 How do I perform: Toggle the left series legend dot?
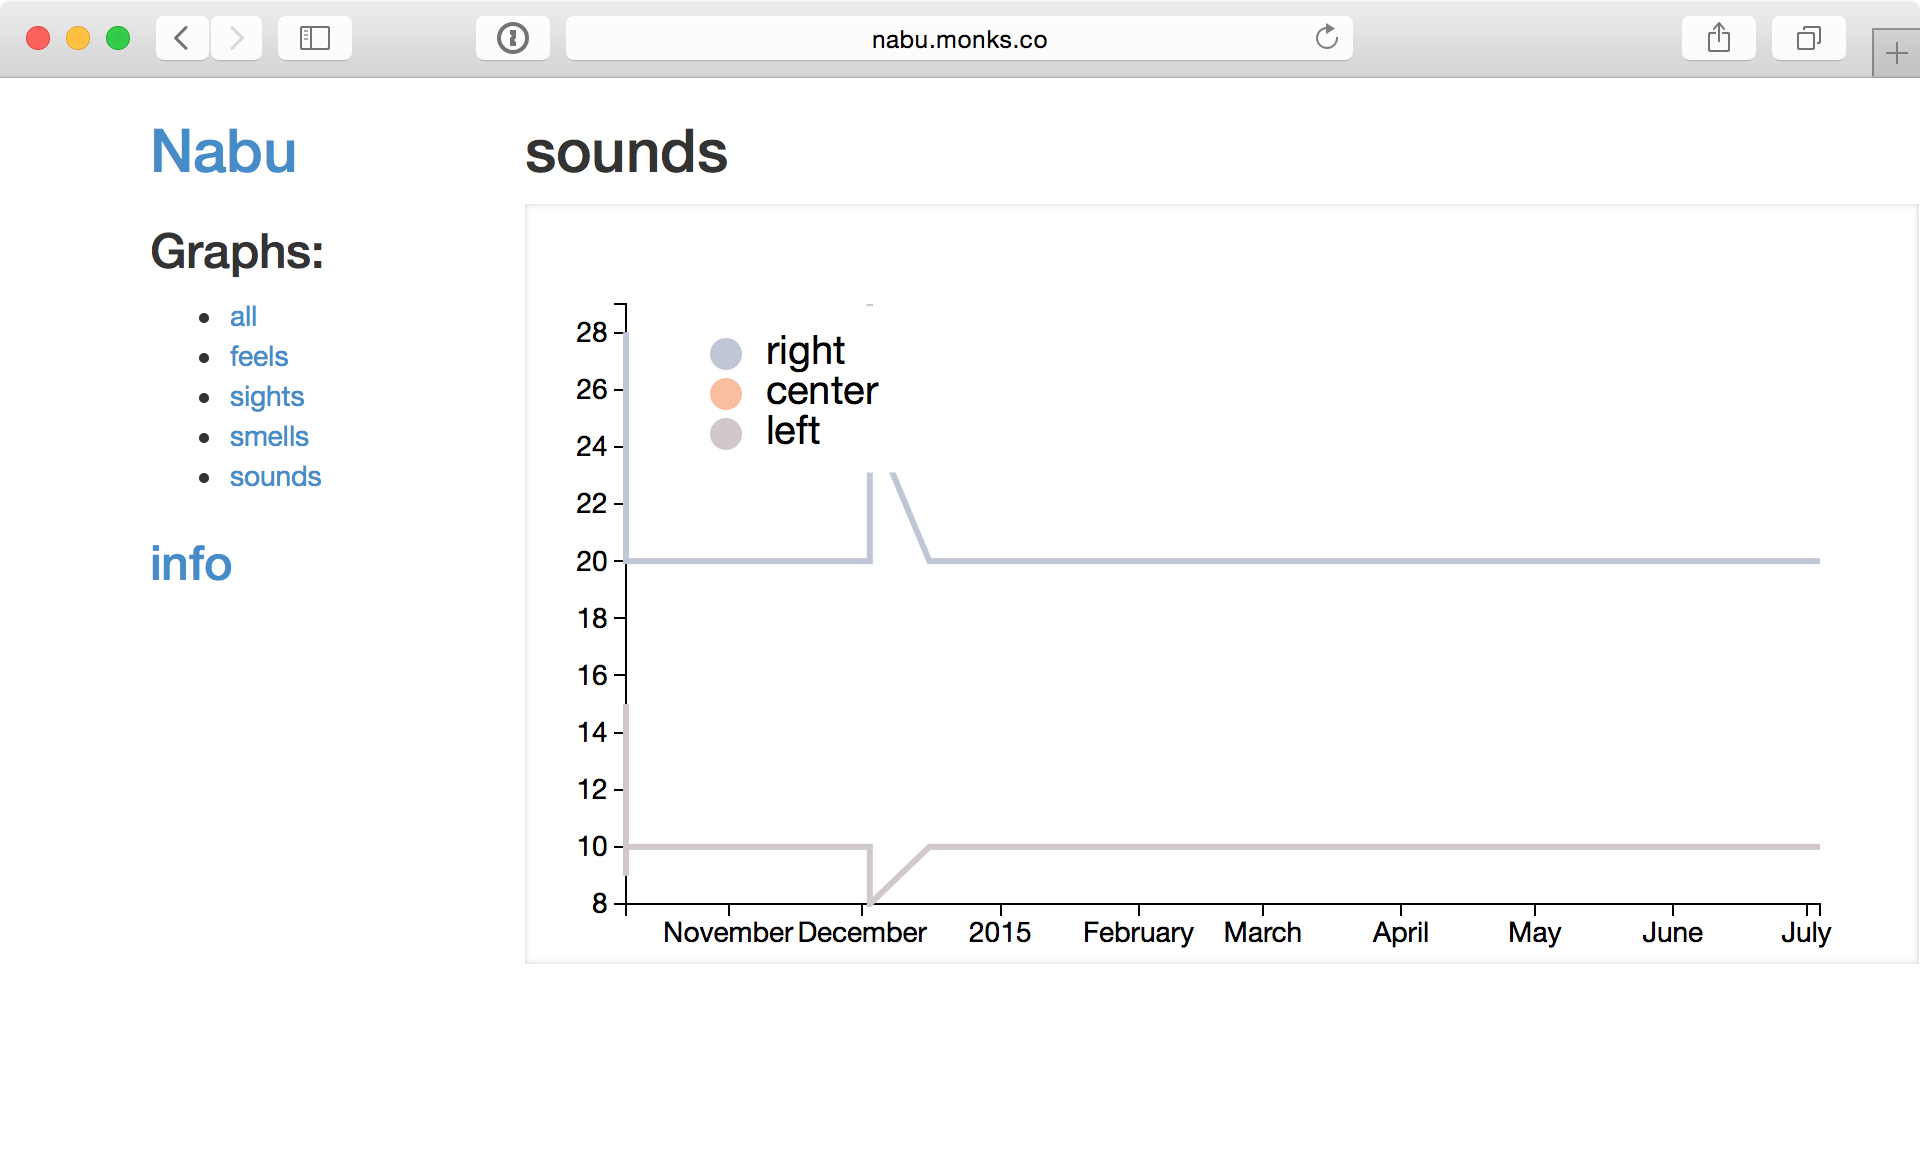726,434
